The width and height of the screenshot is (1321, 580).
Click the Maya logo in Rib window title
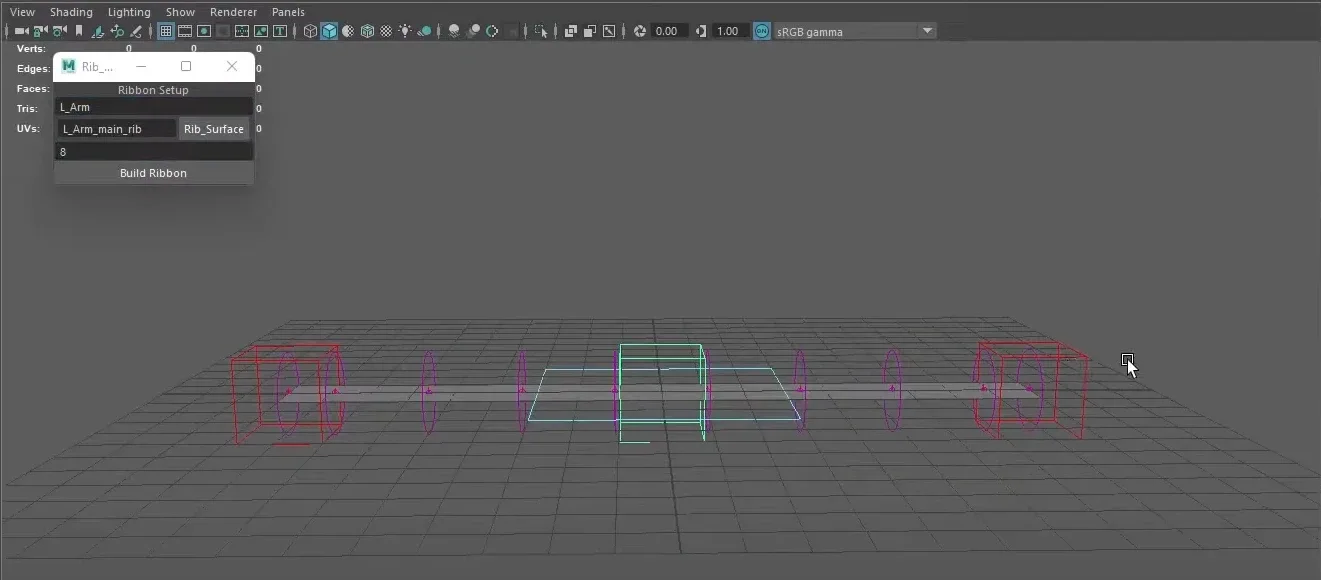click(69, 66)
